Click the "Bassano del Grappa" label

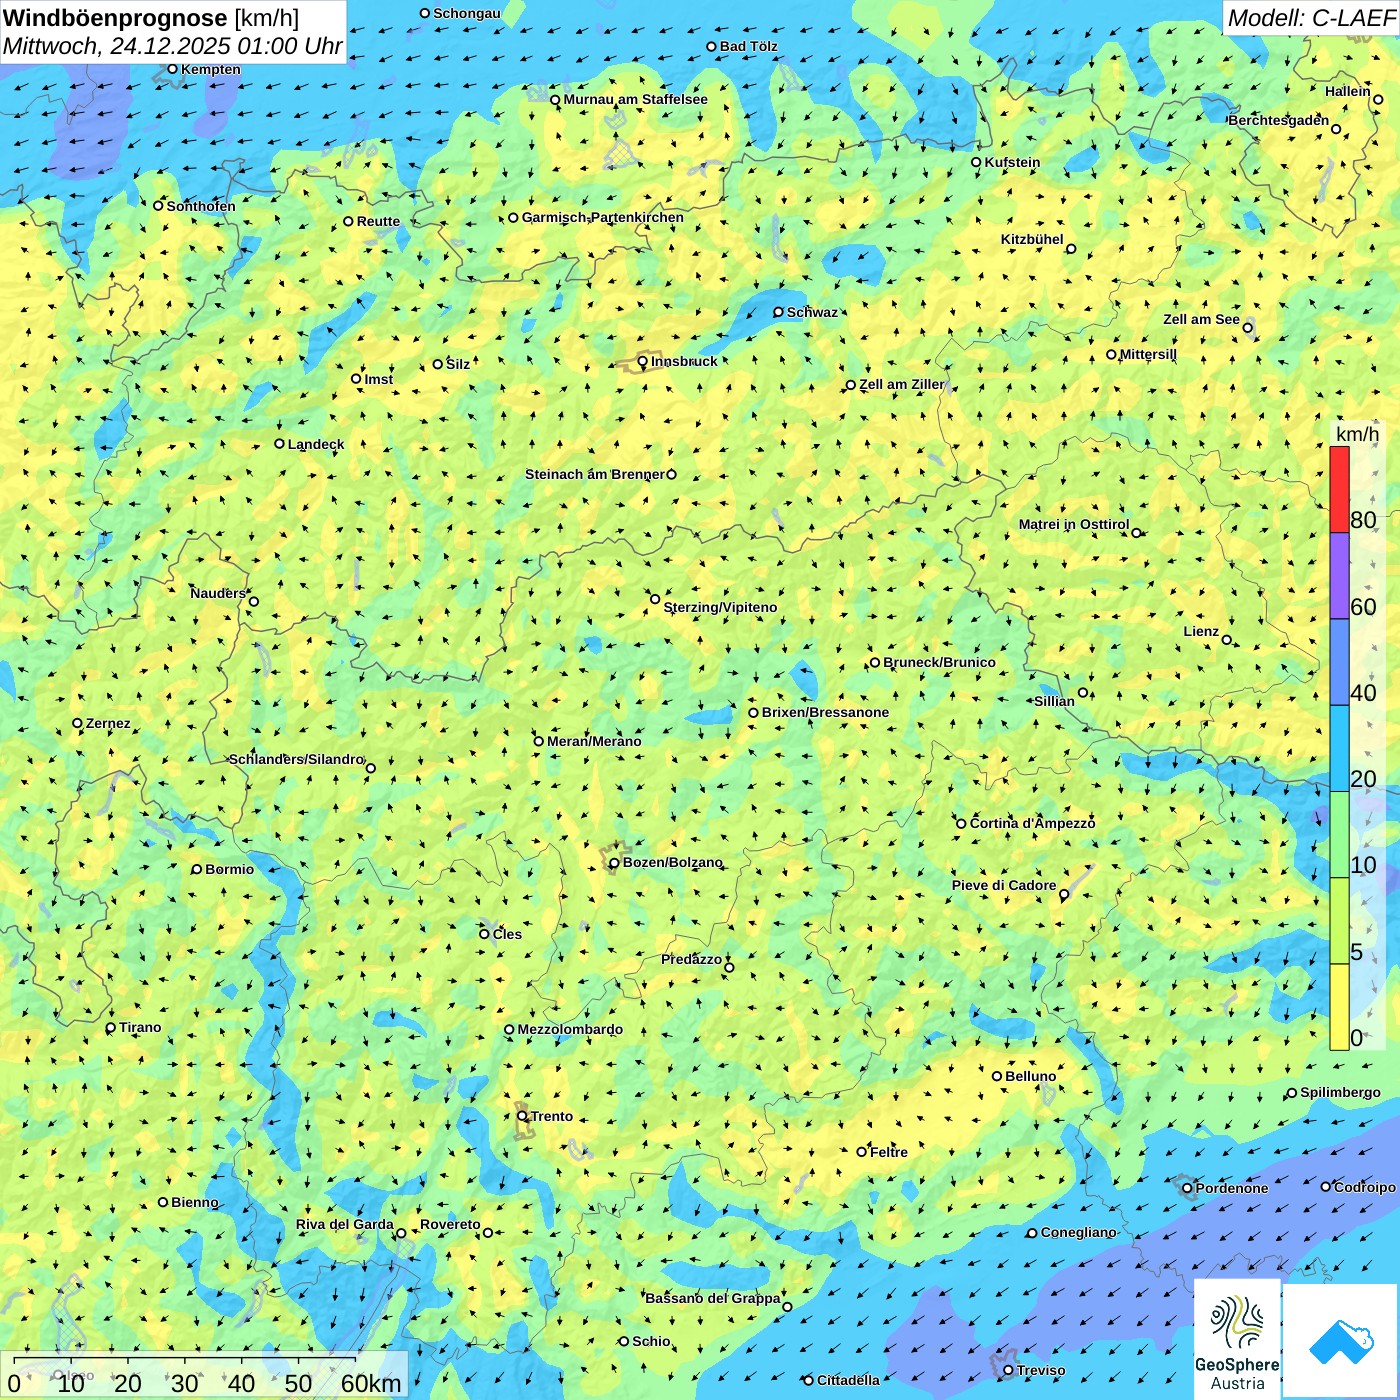[x=713, y=1298]
